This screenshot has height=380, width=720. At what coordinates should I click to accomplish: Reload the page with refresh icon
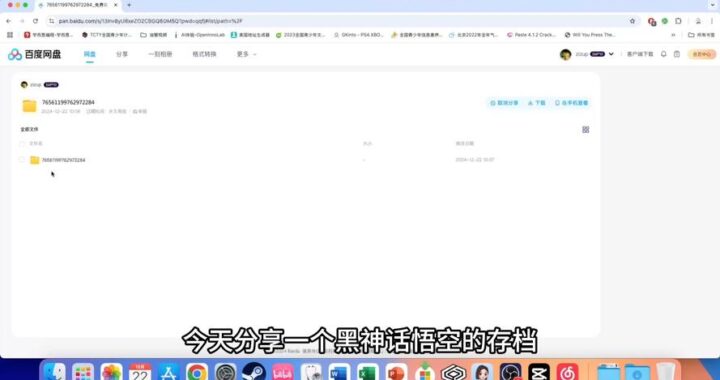pyautogui.click(x=35, y=21)
